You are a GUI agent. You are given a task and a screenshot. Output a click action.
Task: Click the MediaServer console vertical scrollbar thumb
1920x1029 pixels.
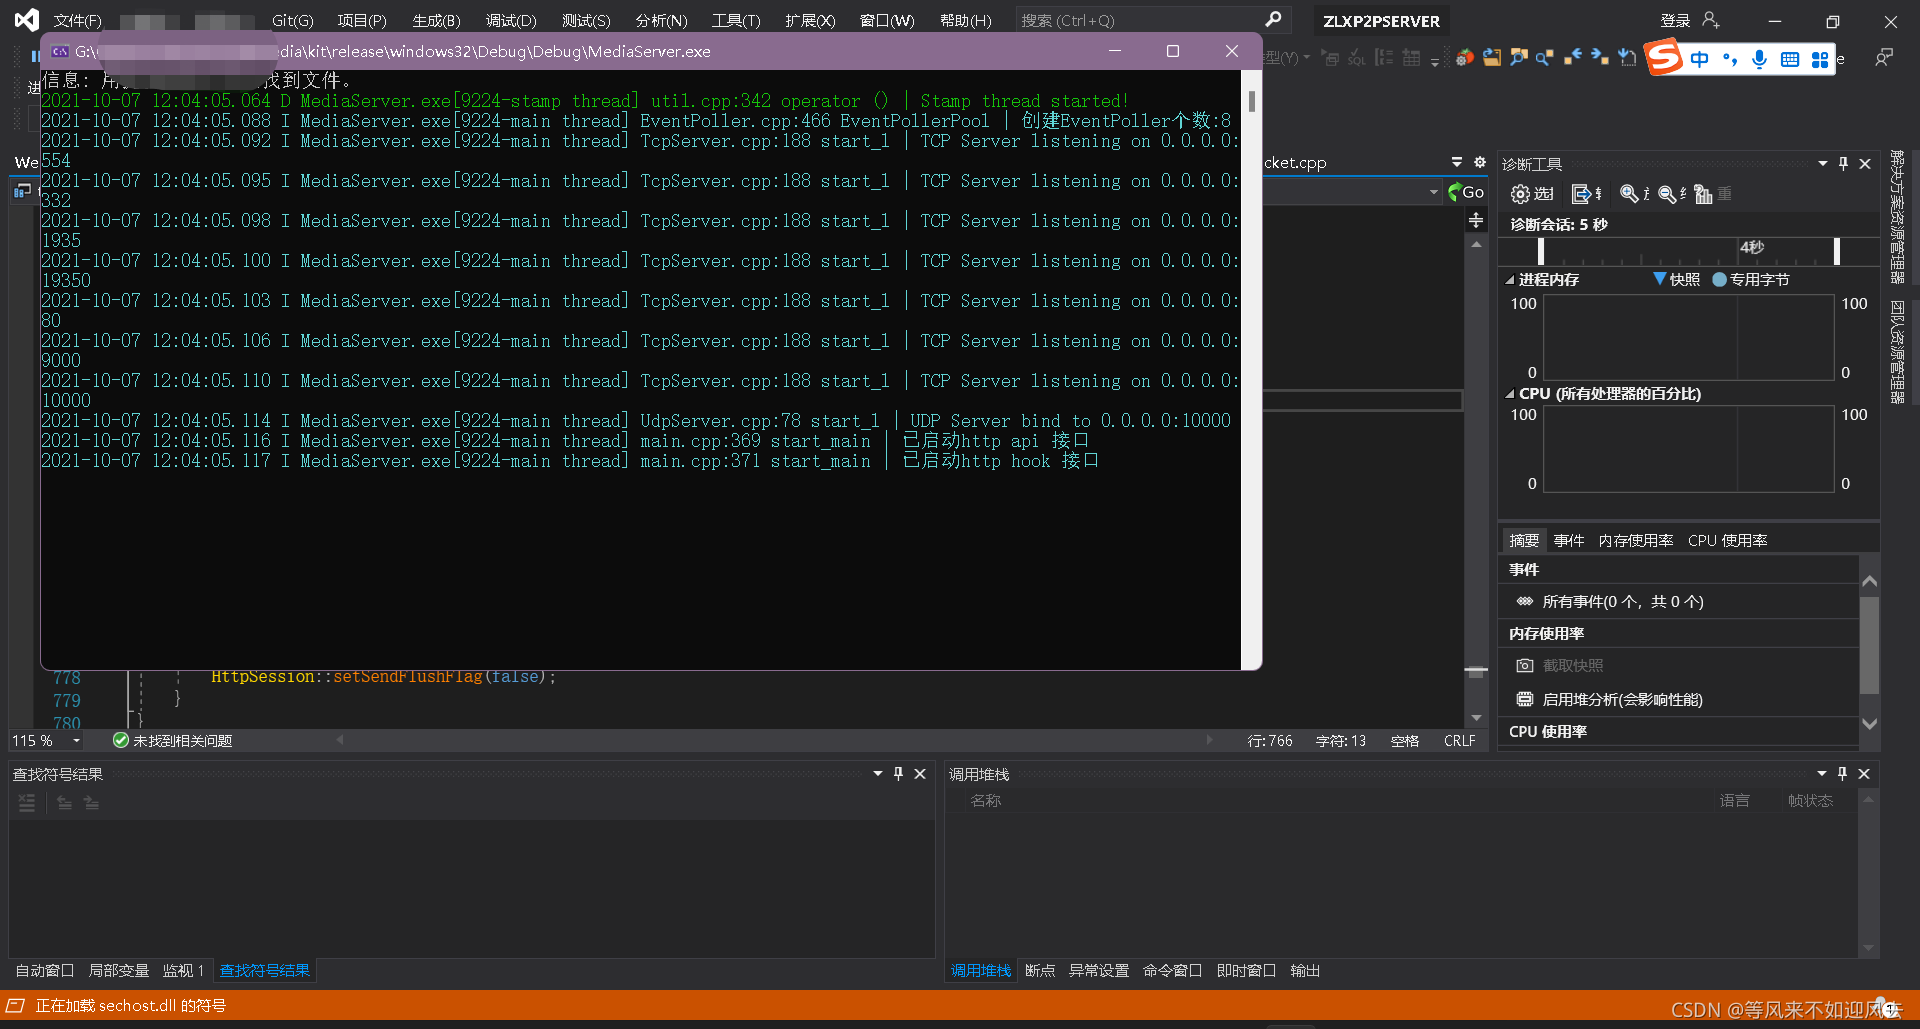pos(1251,101)
